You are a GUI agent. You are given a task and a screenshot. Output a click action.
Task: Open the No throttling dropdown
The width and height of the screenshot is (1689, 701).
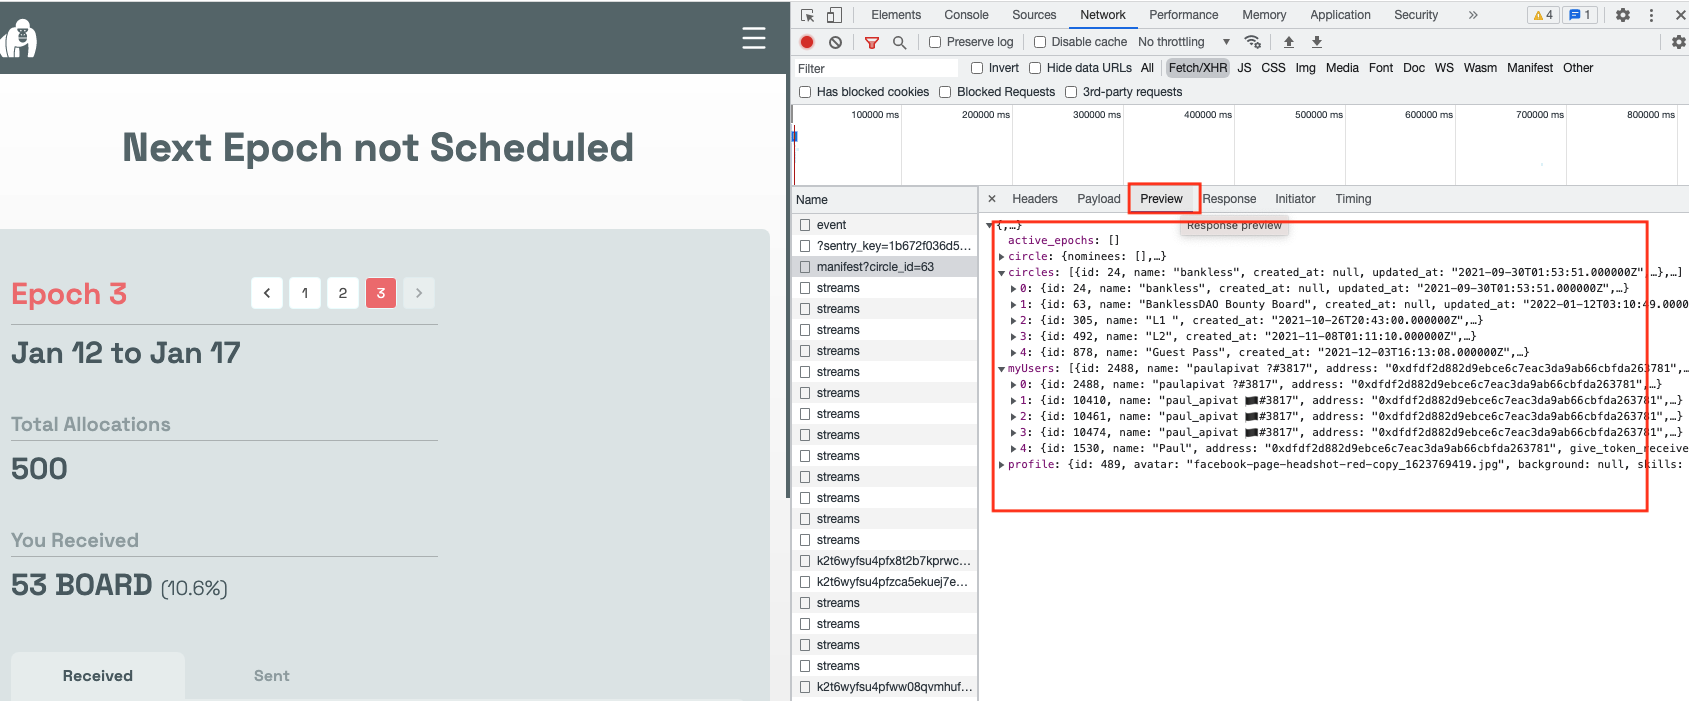click(x=1184, y=42)
